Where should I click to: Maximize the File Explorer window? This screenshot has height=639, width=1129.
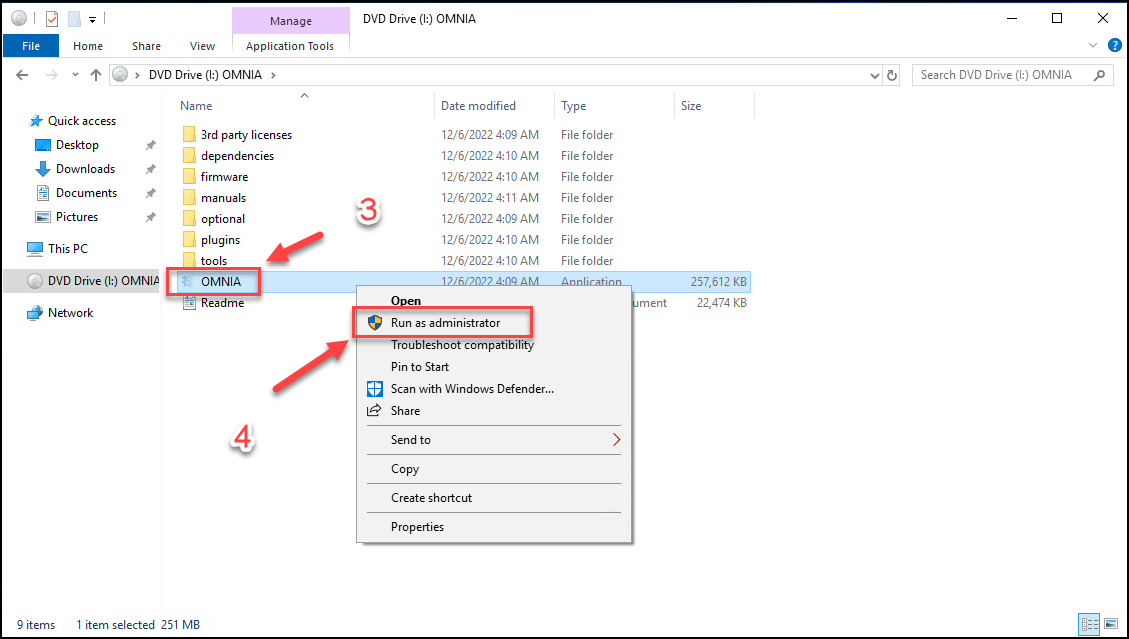pyautogui.click(x=1056, y=19)
